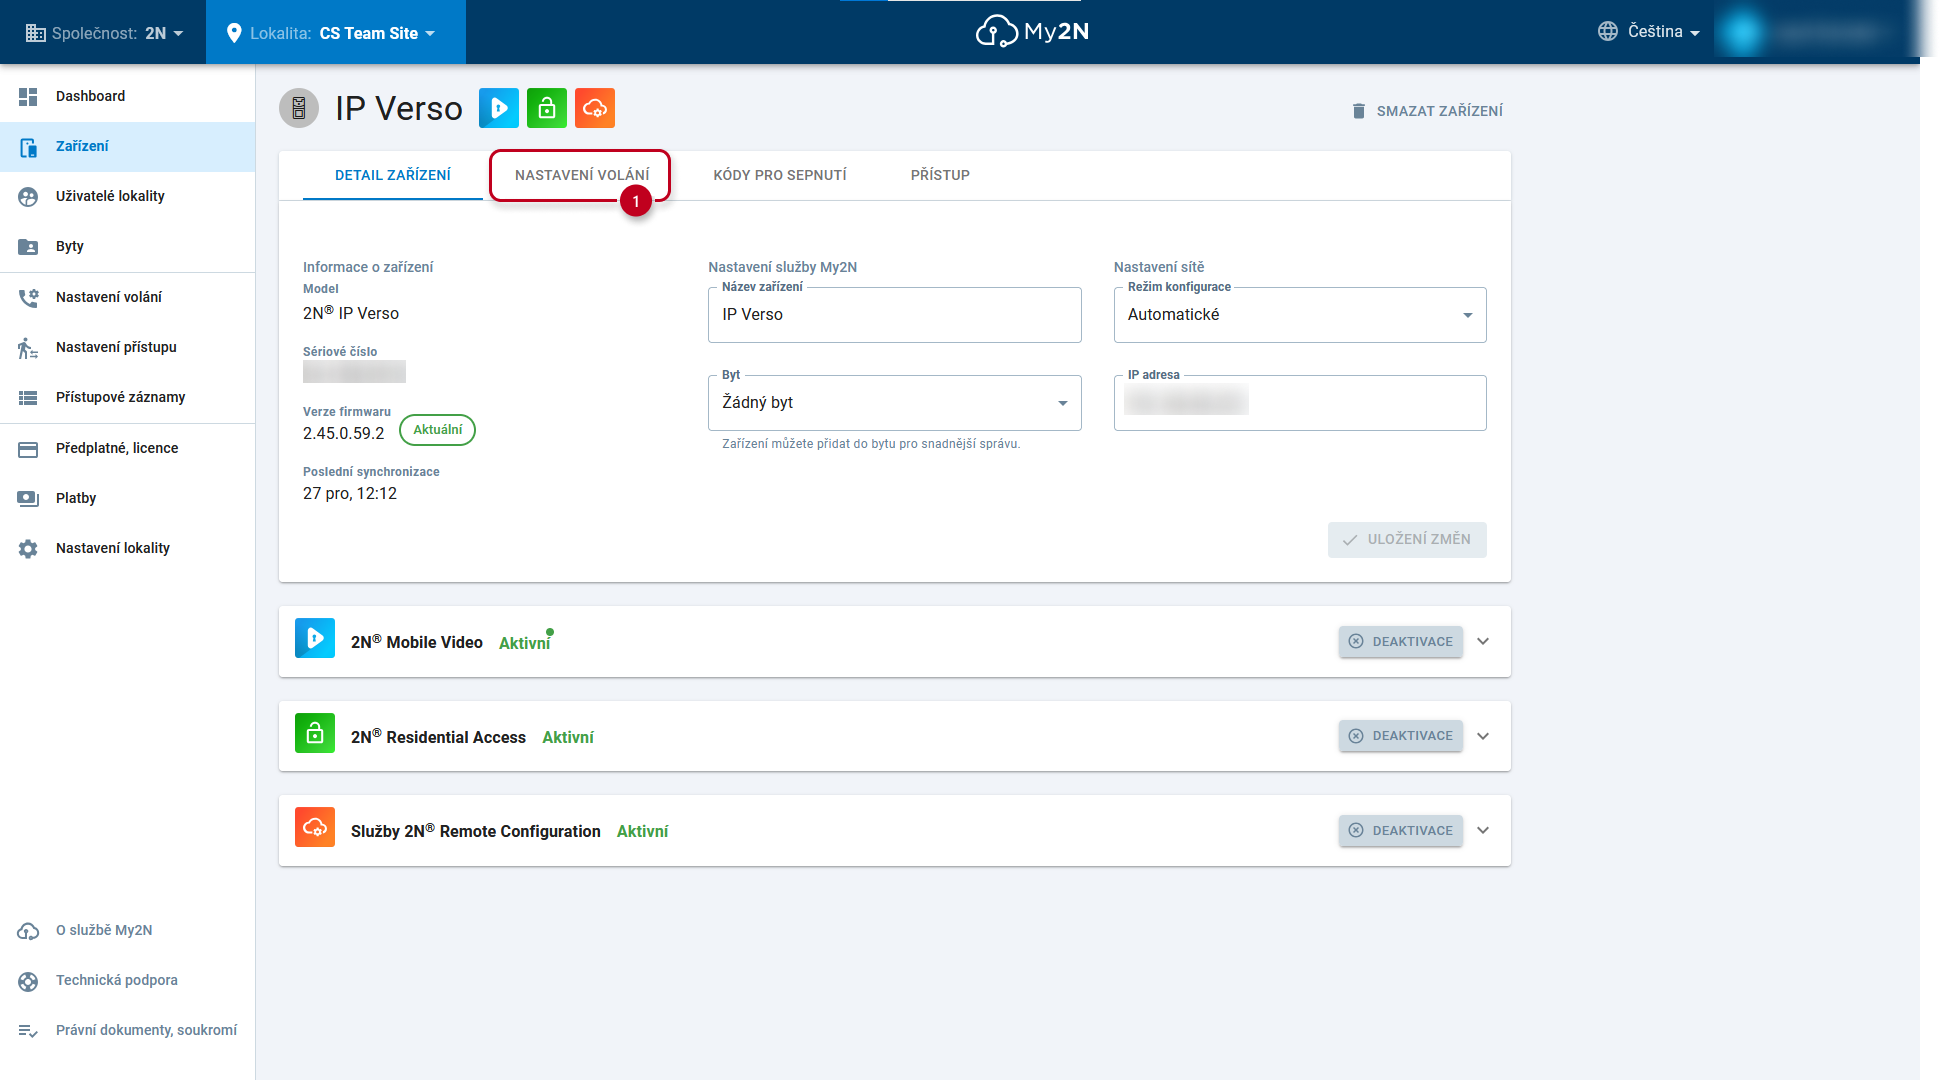
Task: Open Technická podpora link
Action: click(117, 980)
